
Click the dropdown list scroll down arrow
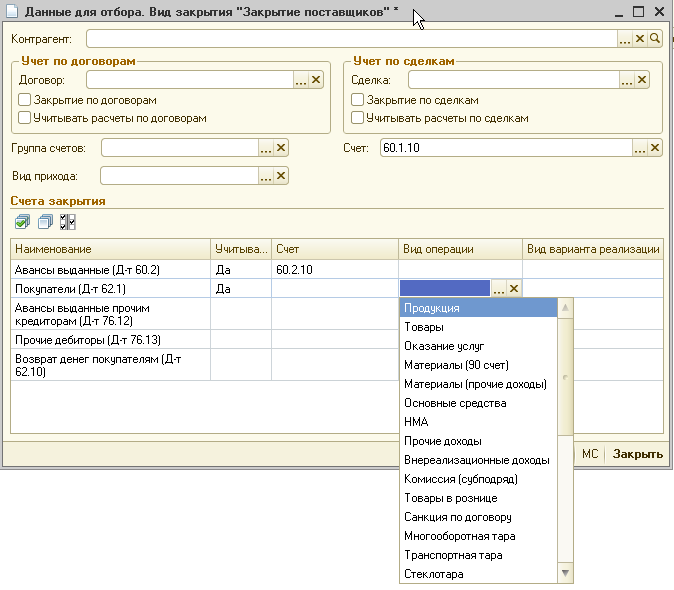point(565,574)
